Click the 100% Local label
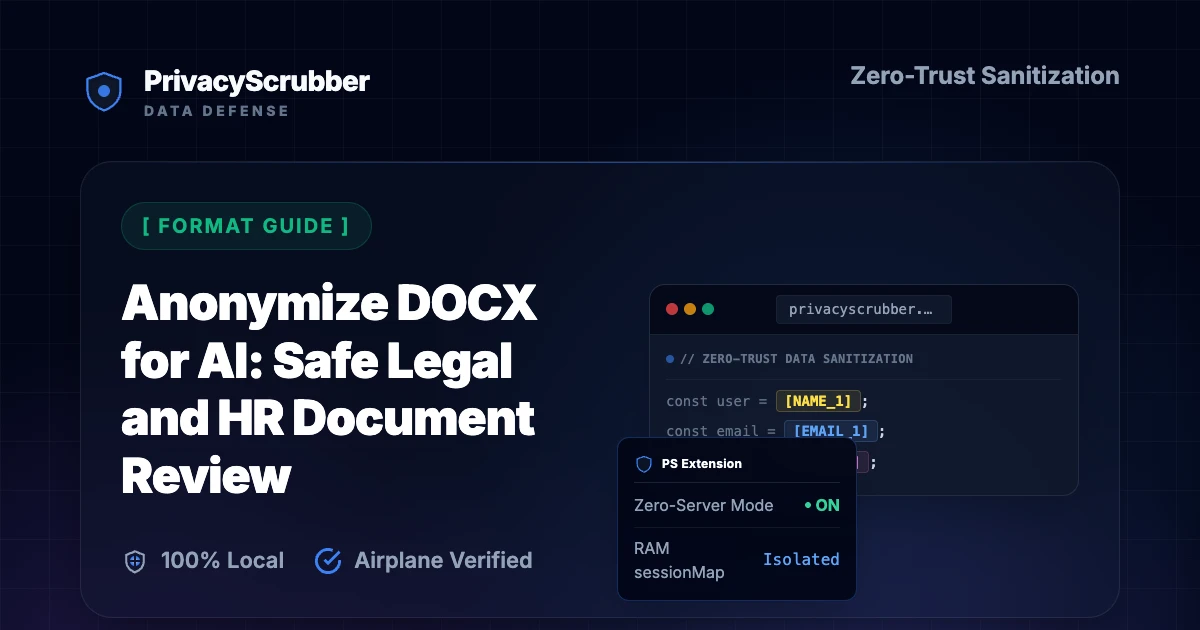The width and height of the screenshot is (1200, 630). click(x=222, y=561)
